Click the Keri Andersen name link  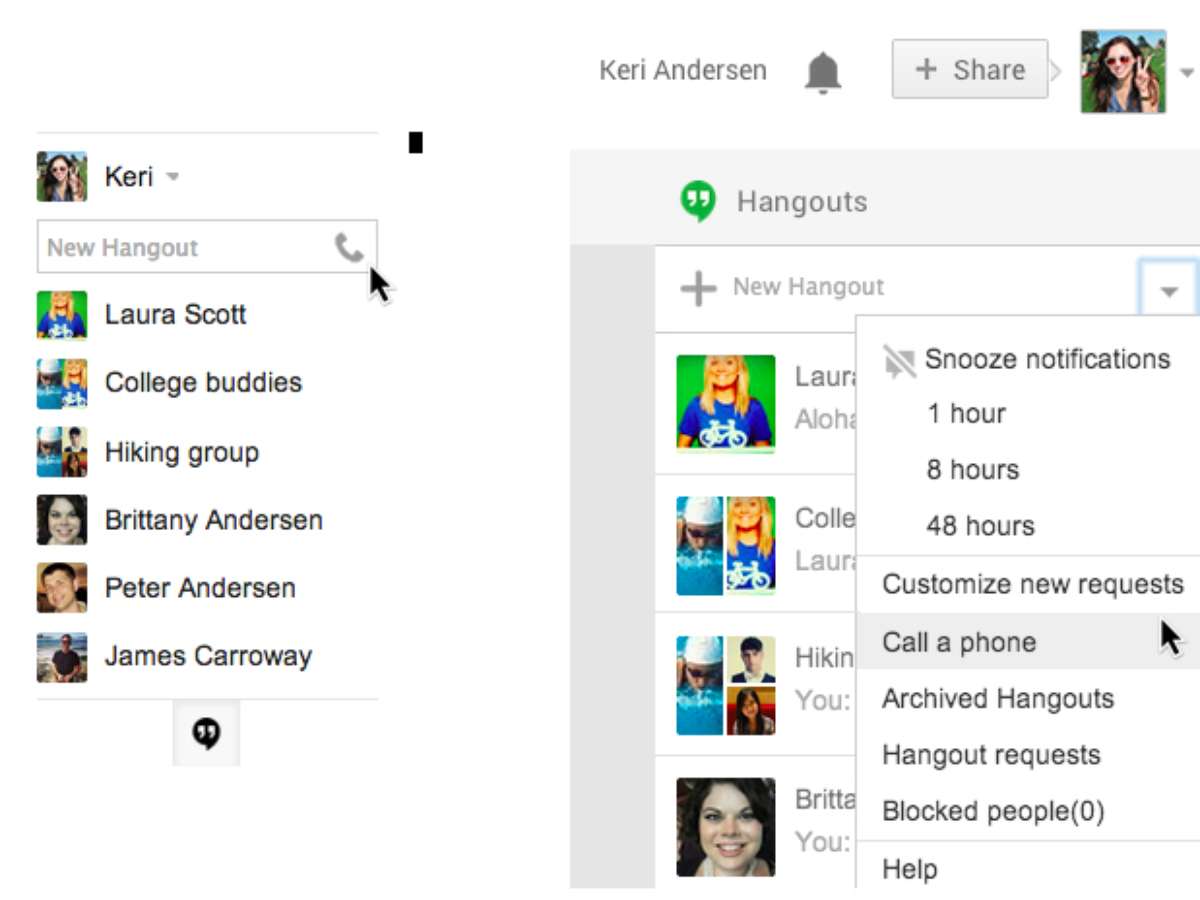tap(683, 71)
